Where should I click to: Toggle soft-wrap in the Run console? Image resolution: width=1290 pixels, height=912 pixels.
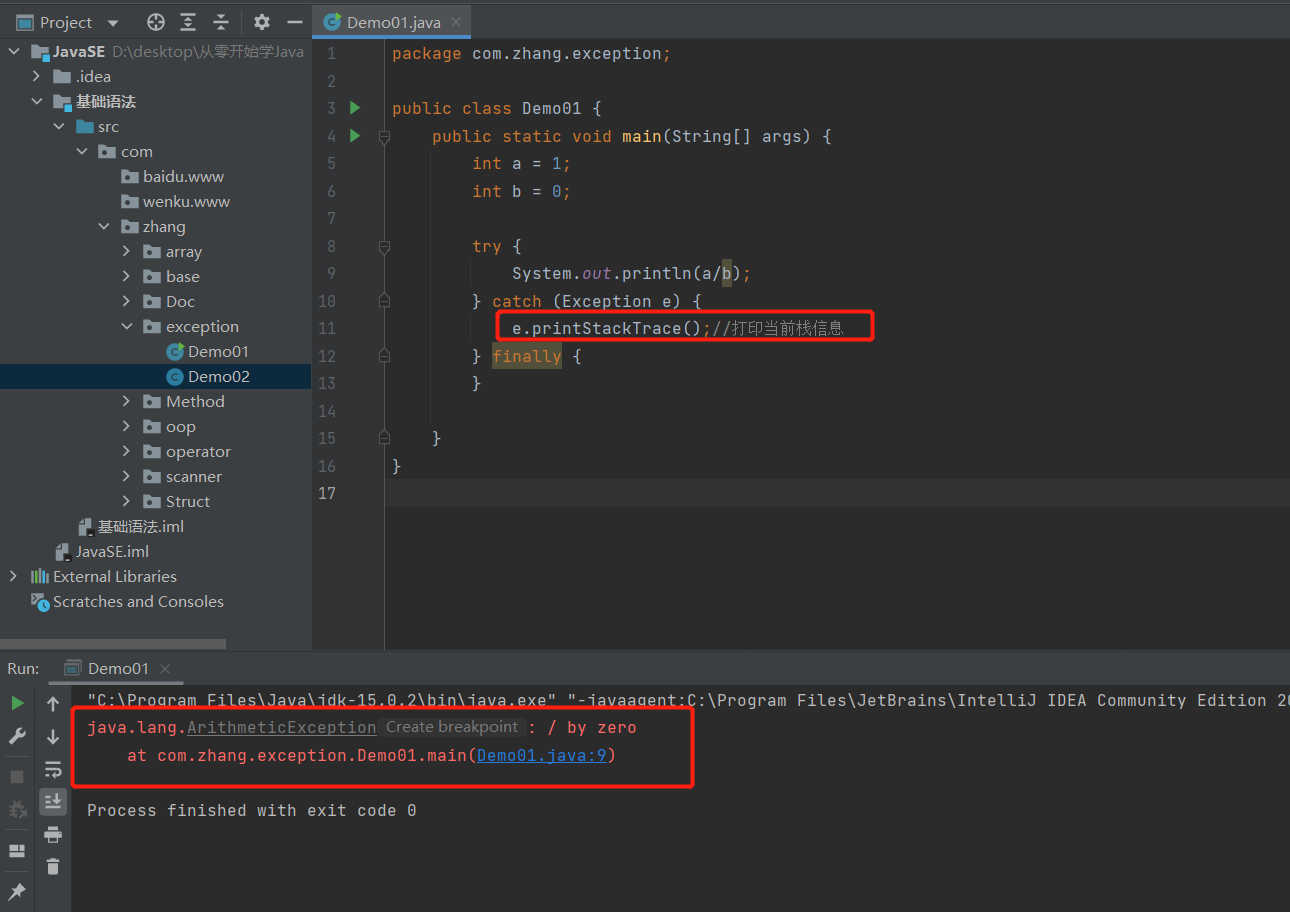53,769
